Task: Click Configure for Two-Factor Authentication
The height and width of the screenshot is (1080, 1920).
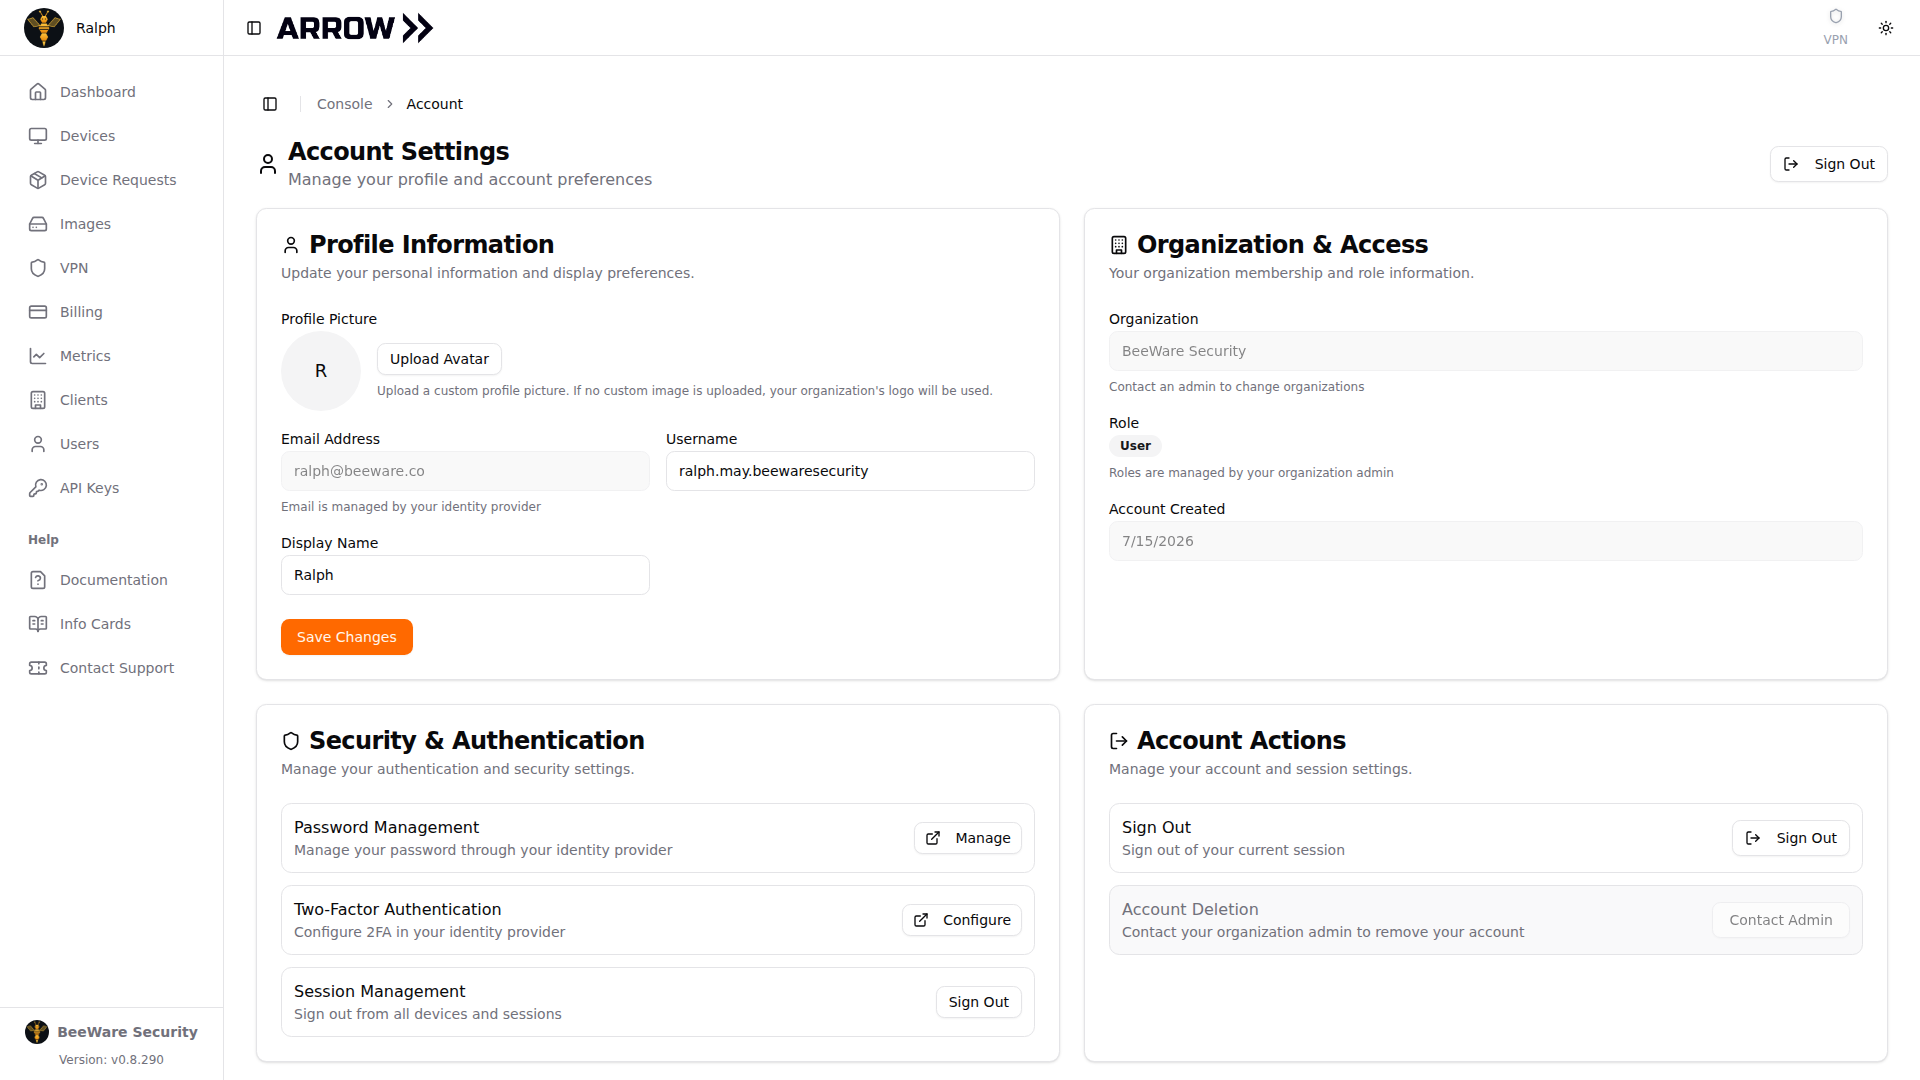Action: (962, 920)
